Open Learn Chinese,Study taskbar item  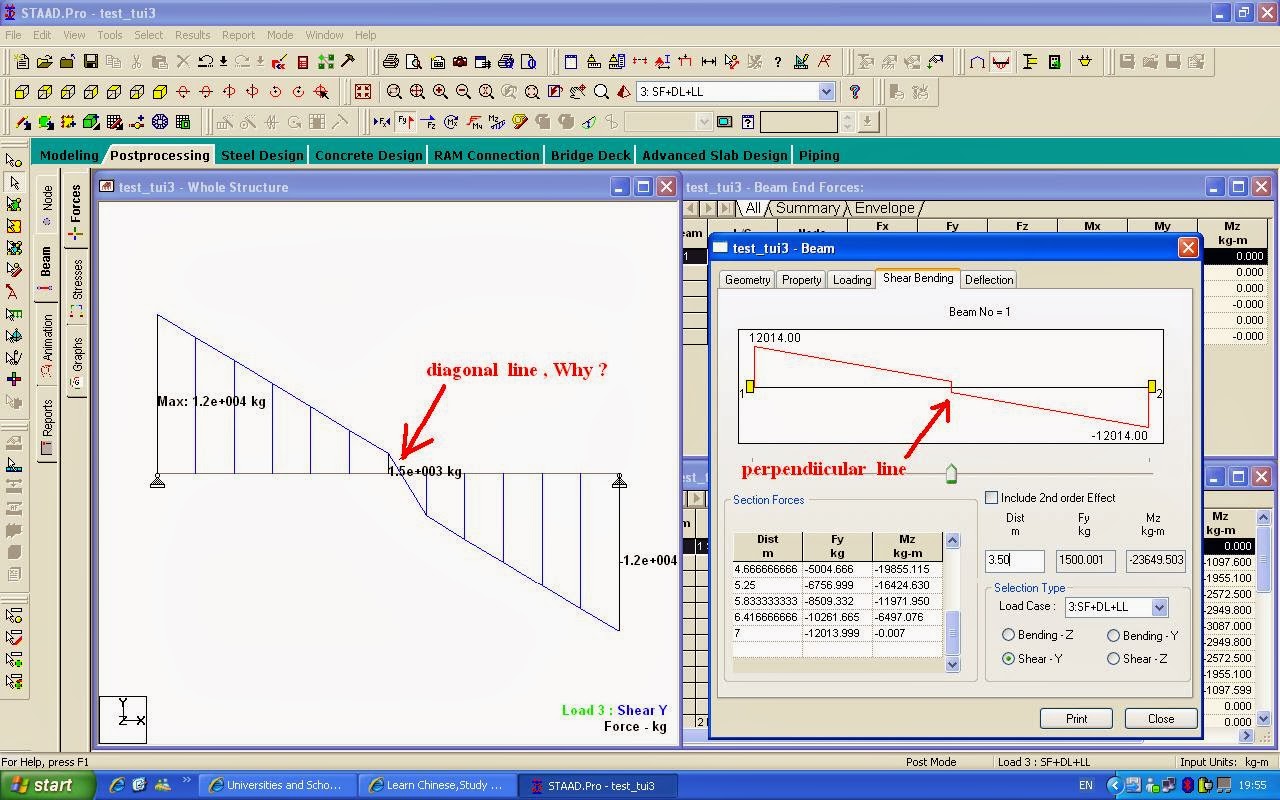(436, 785)
